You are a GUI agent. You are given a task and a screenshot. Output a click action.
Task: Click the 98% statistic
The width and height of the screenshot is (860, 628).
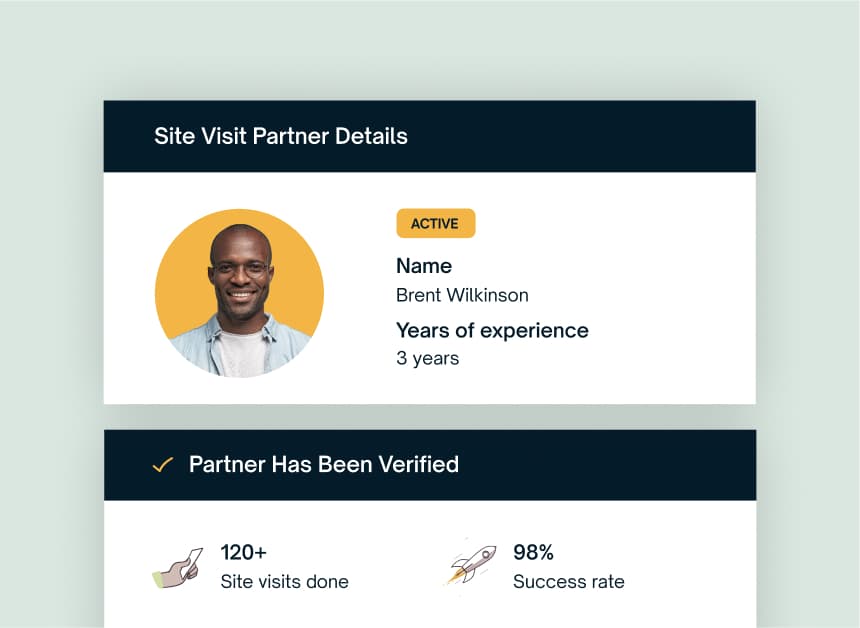[533, 552]
